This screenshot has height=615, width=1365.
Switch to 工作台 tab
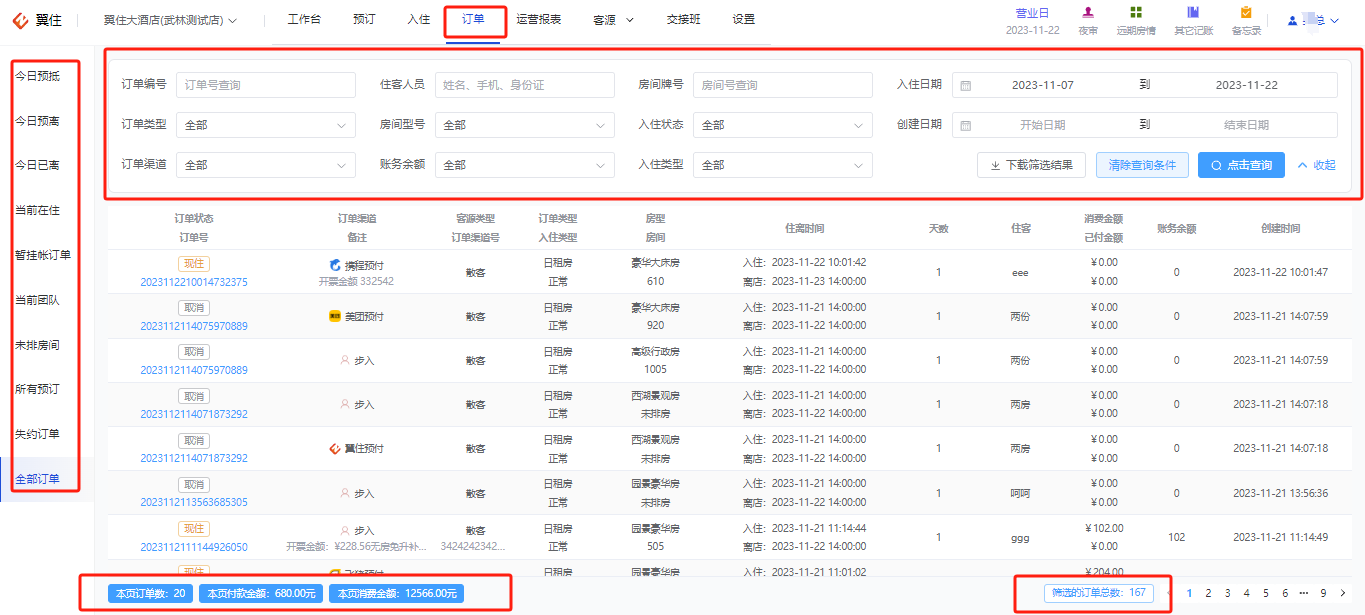point(304,19)
